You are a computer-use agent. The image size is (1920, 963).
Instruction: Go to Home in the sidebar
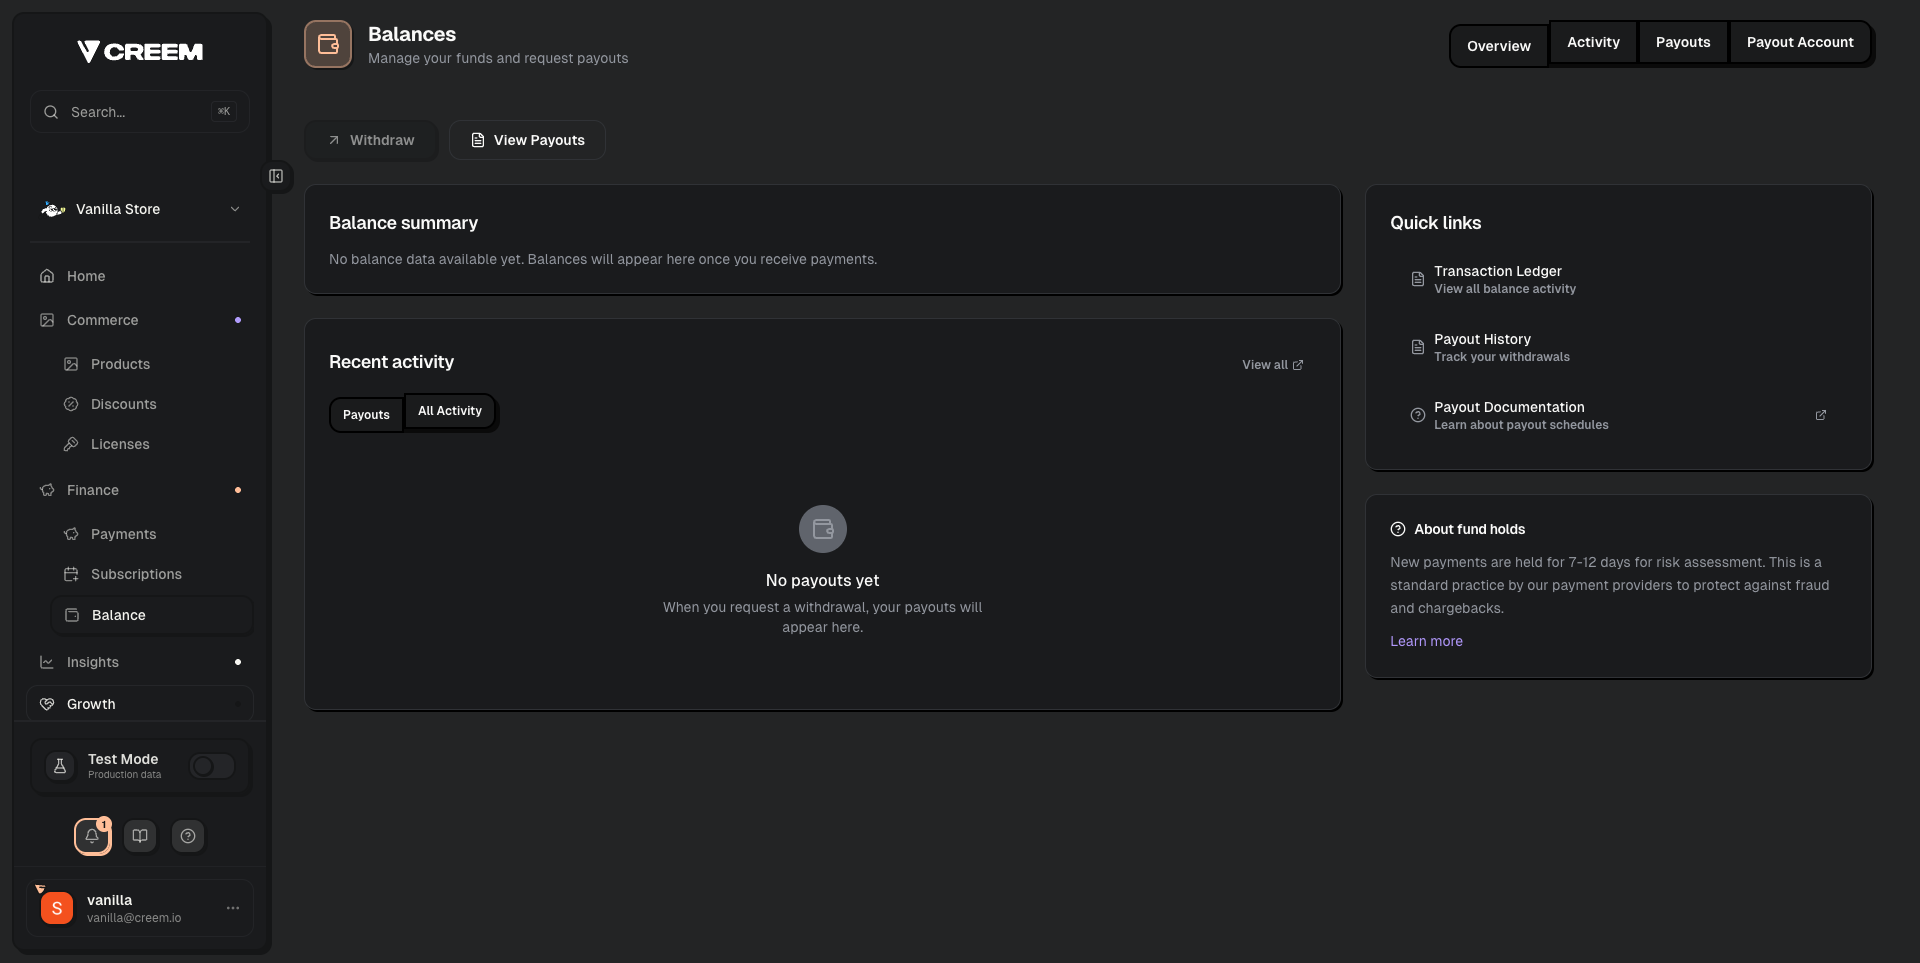[x=140, y=276]
